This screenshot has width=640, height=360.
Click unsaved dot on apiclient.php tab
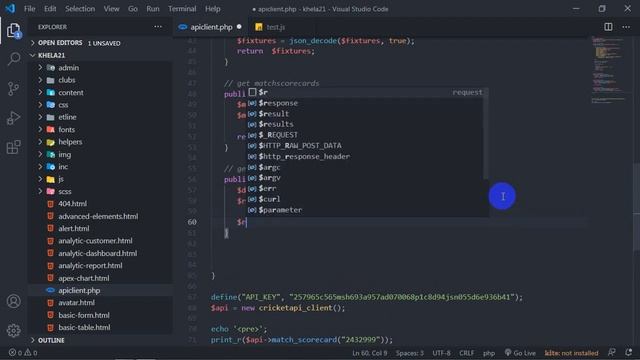pos(239,27)
